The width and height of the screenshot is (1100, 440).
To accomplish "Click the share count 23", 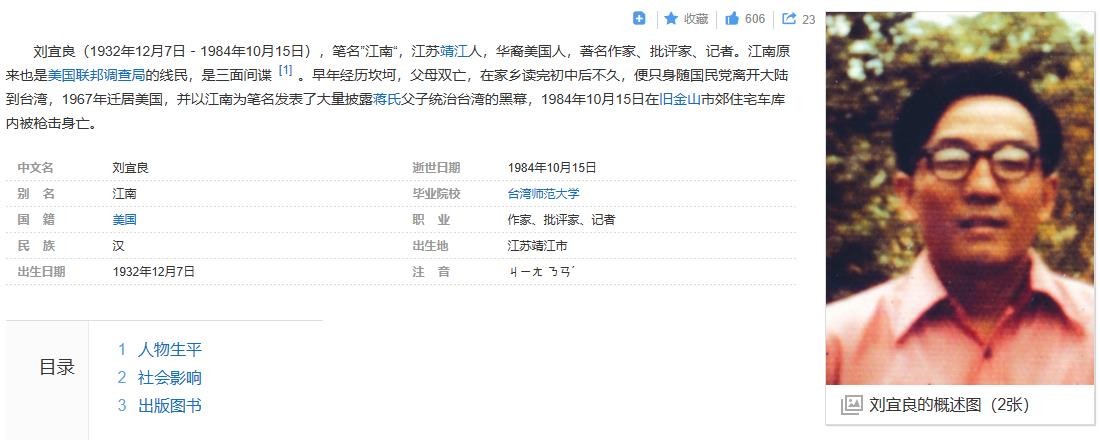I will 809,19.
